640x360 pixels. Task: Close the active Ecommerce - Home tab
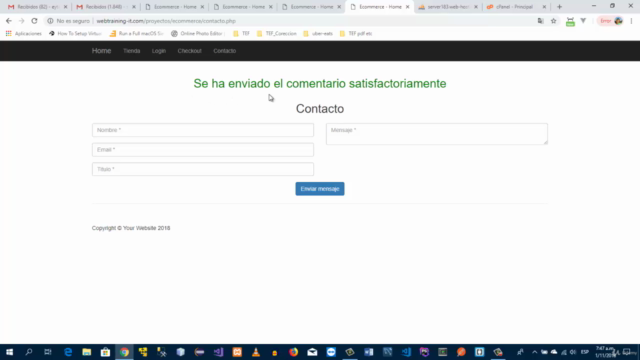click(x=407, y=7)
